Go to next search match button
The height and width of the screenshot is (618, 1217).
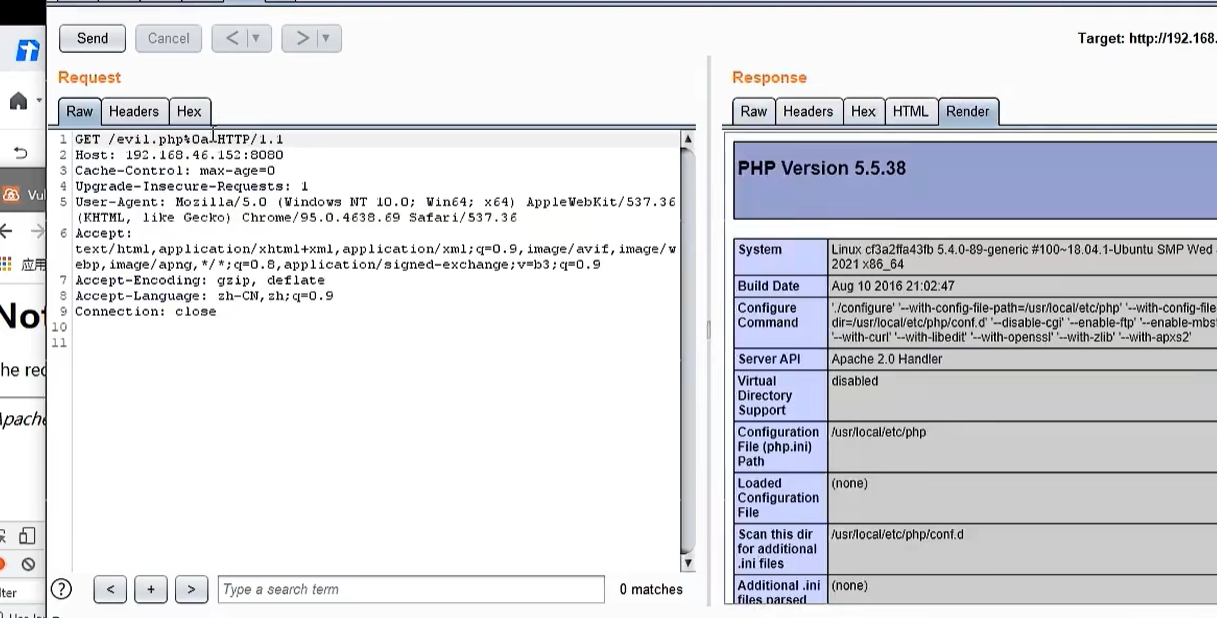[x=191, y=590]
